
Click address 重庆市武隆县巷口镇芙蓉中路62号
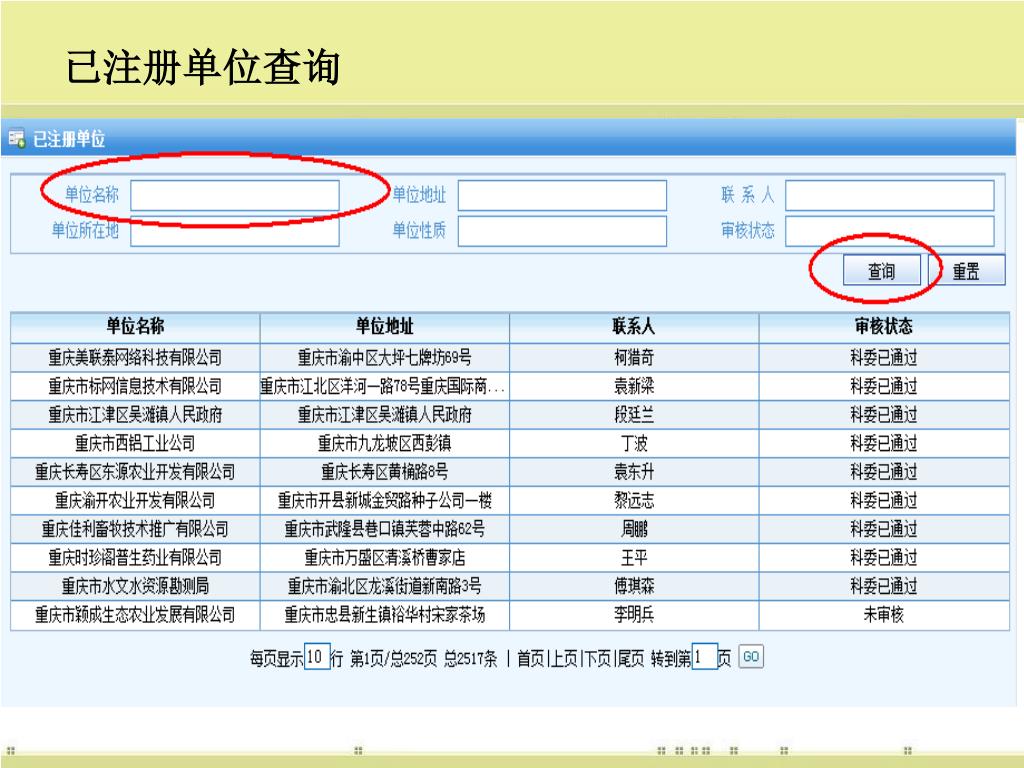point(385,529)
